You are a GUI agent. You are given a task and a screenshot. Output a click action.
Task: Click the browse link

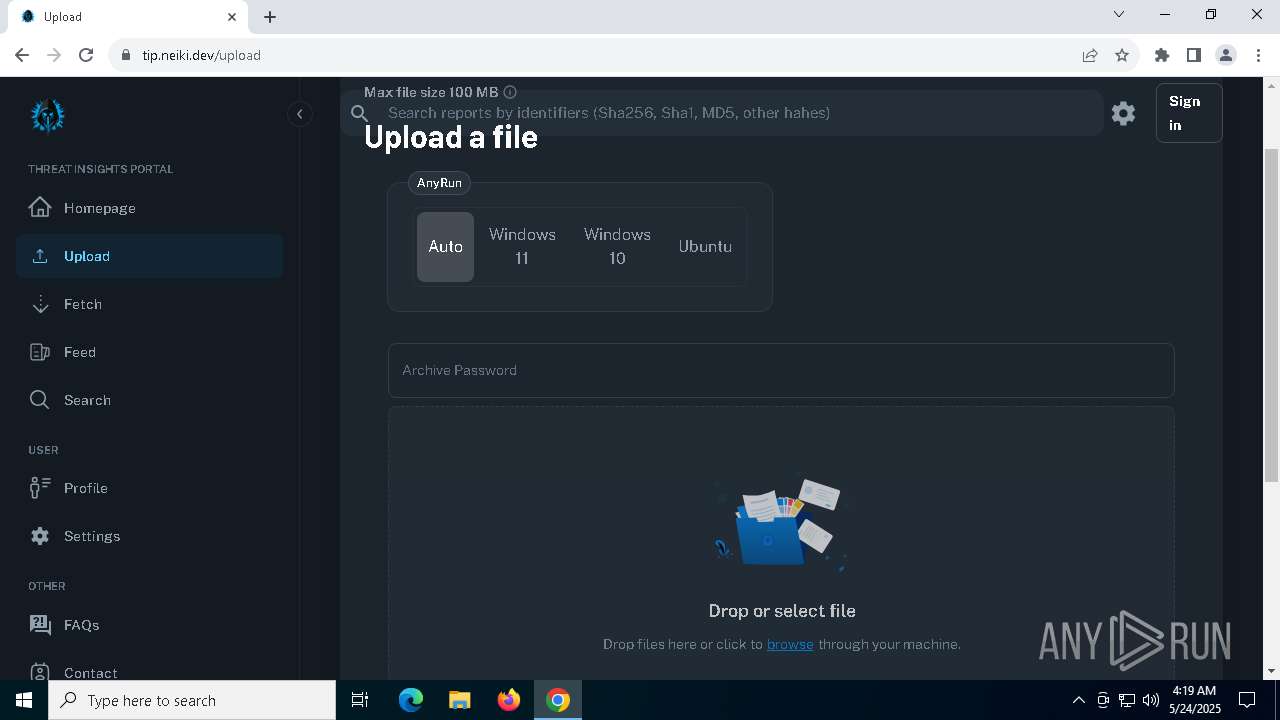pos(790,644)
